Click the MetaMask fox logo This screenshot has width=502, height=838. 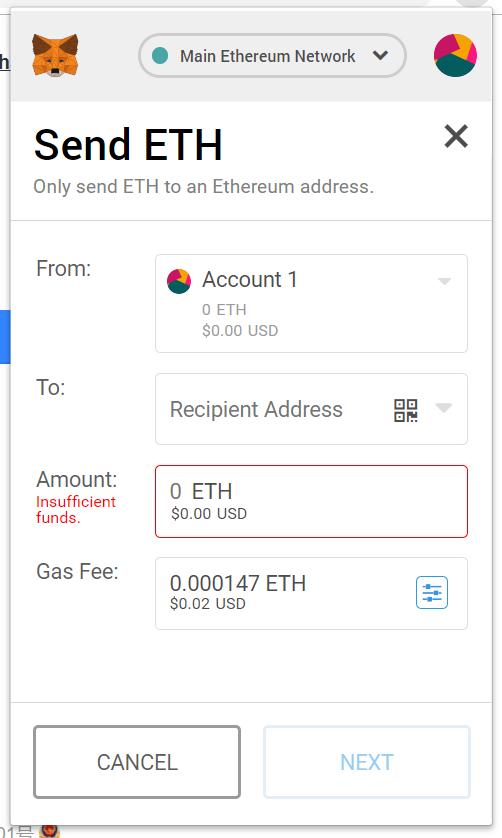coord(55,56)
